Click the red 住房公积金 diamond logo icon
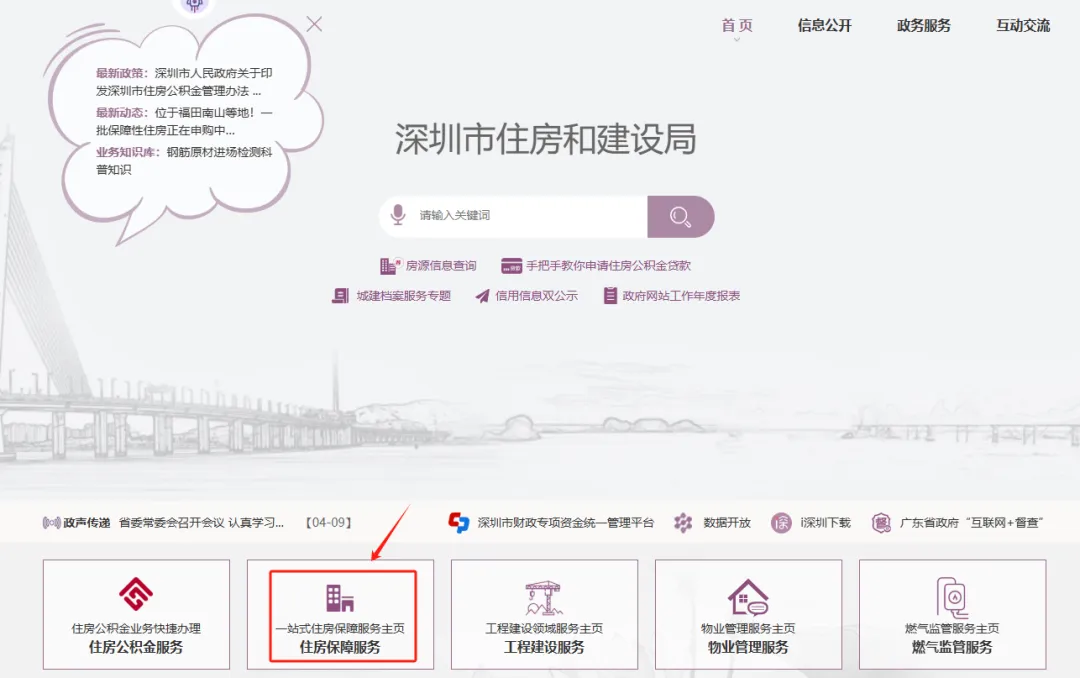 [x=136, y=594]
